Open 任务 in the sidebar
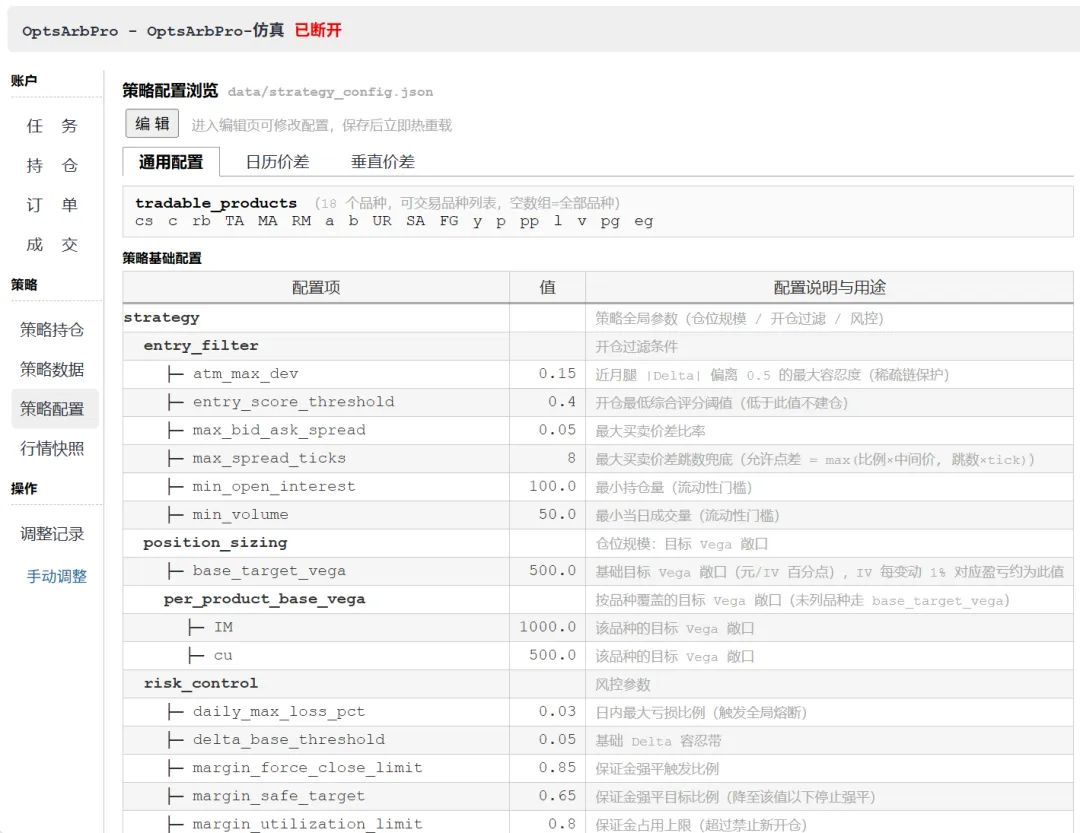 (x=52, y=126)
